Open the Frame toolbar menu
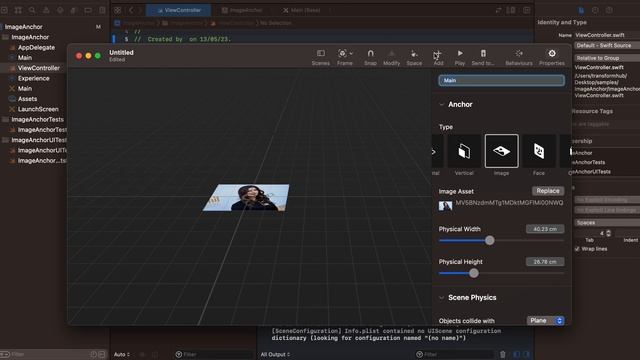Screen dimensions: 640x360 (345, 58)
